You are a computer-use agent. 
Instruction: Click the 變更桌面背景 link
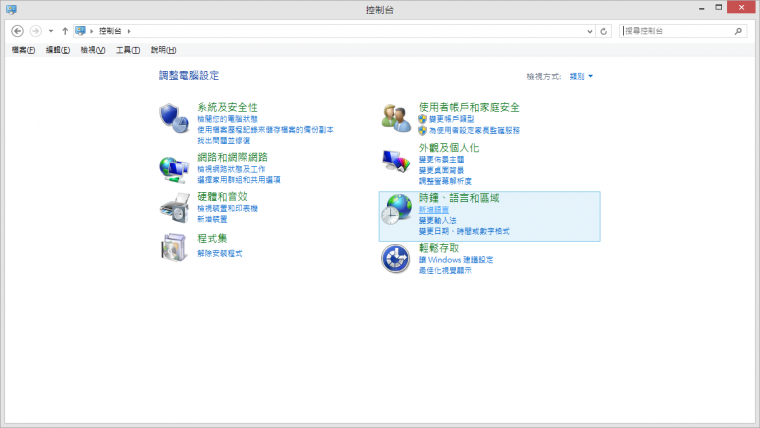click(442, 170)
